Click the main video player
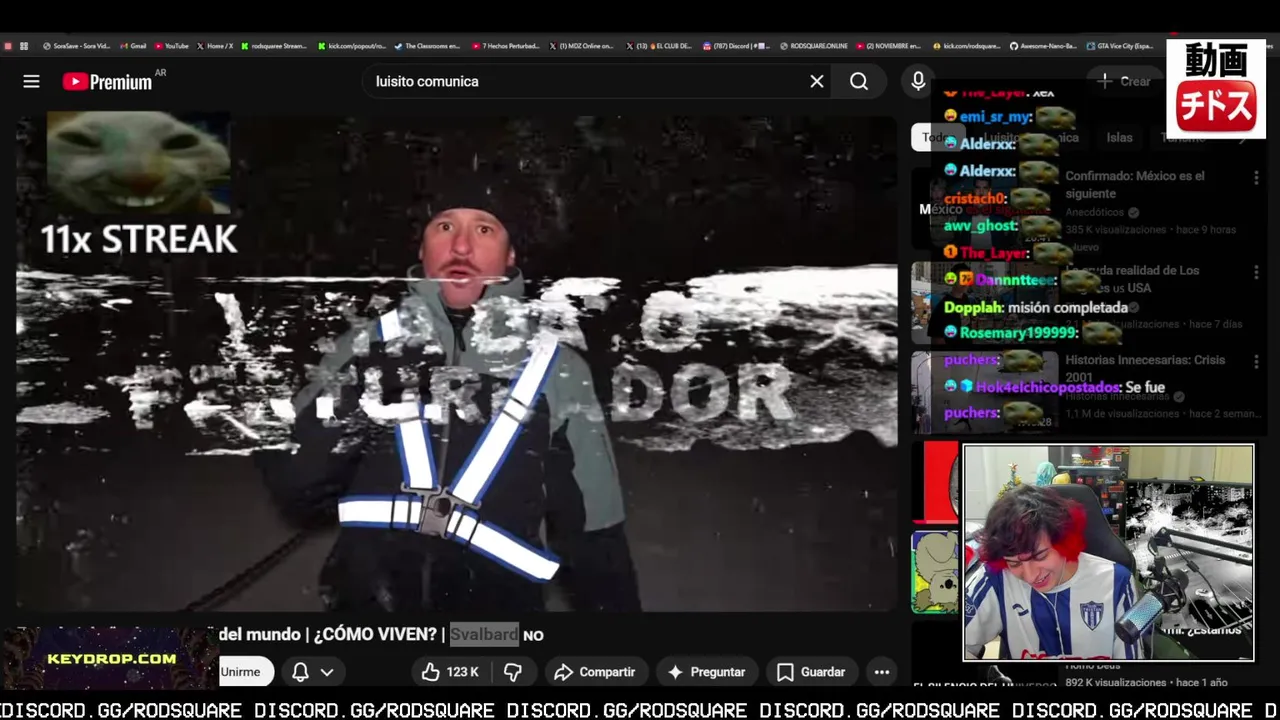The image size is (1280, 720). [456, 362]
